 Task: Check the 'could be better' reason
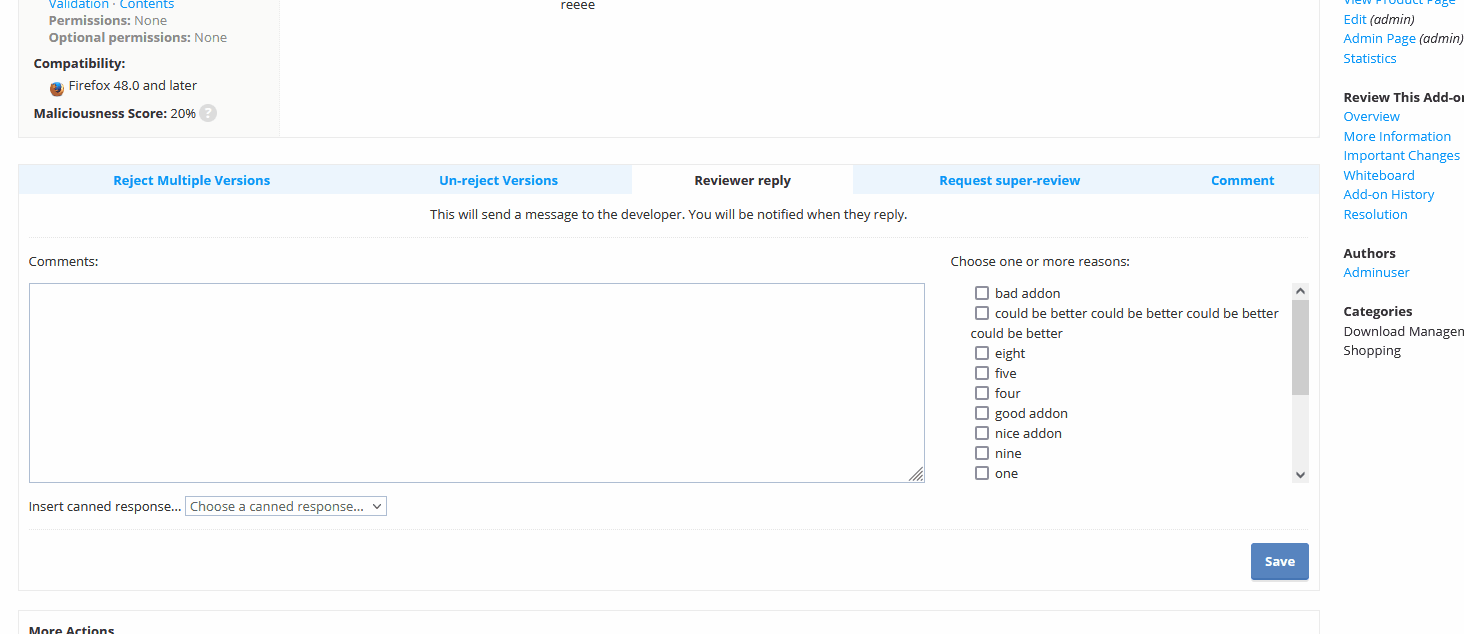(981, 312)
